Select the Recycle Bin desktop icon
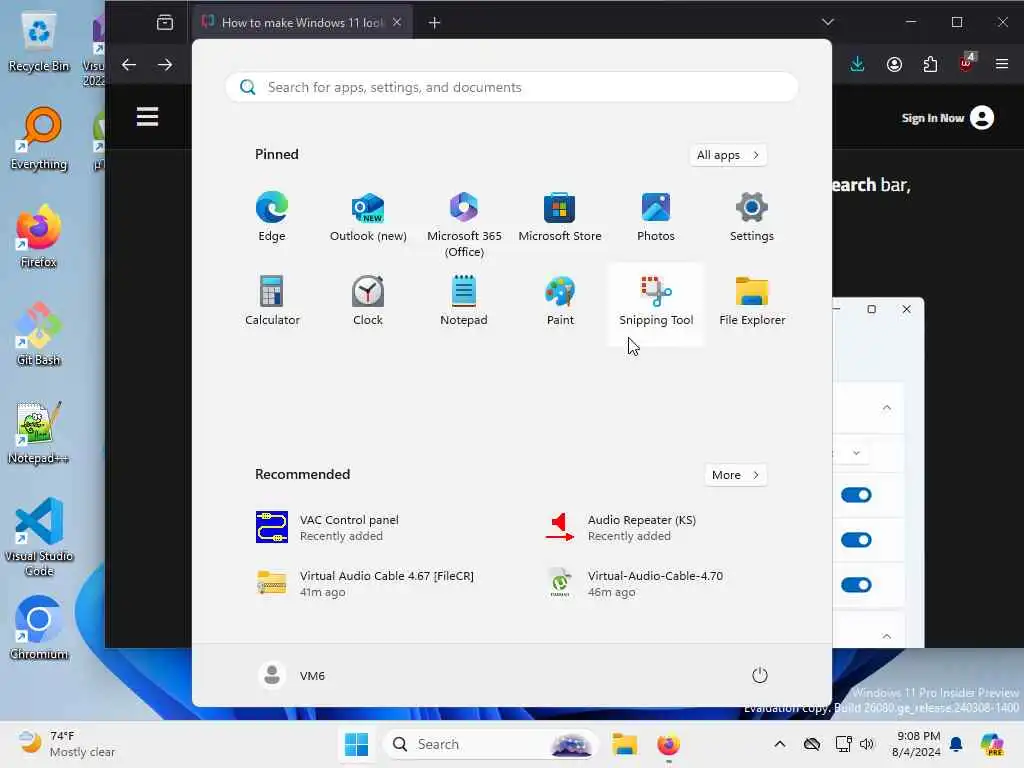Viewport: 1024px width, 768px height. coord(39,42)
